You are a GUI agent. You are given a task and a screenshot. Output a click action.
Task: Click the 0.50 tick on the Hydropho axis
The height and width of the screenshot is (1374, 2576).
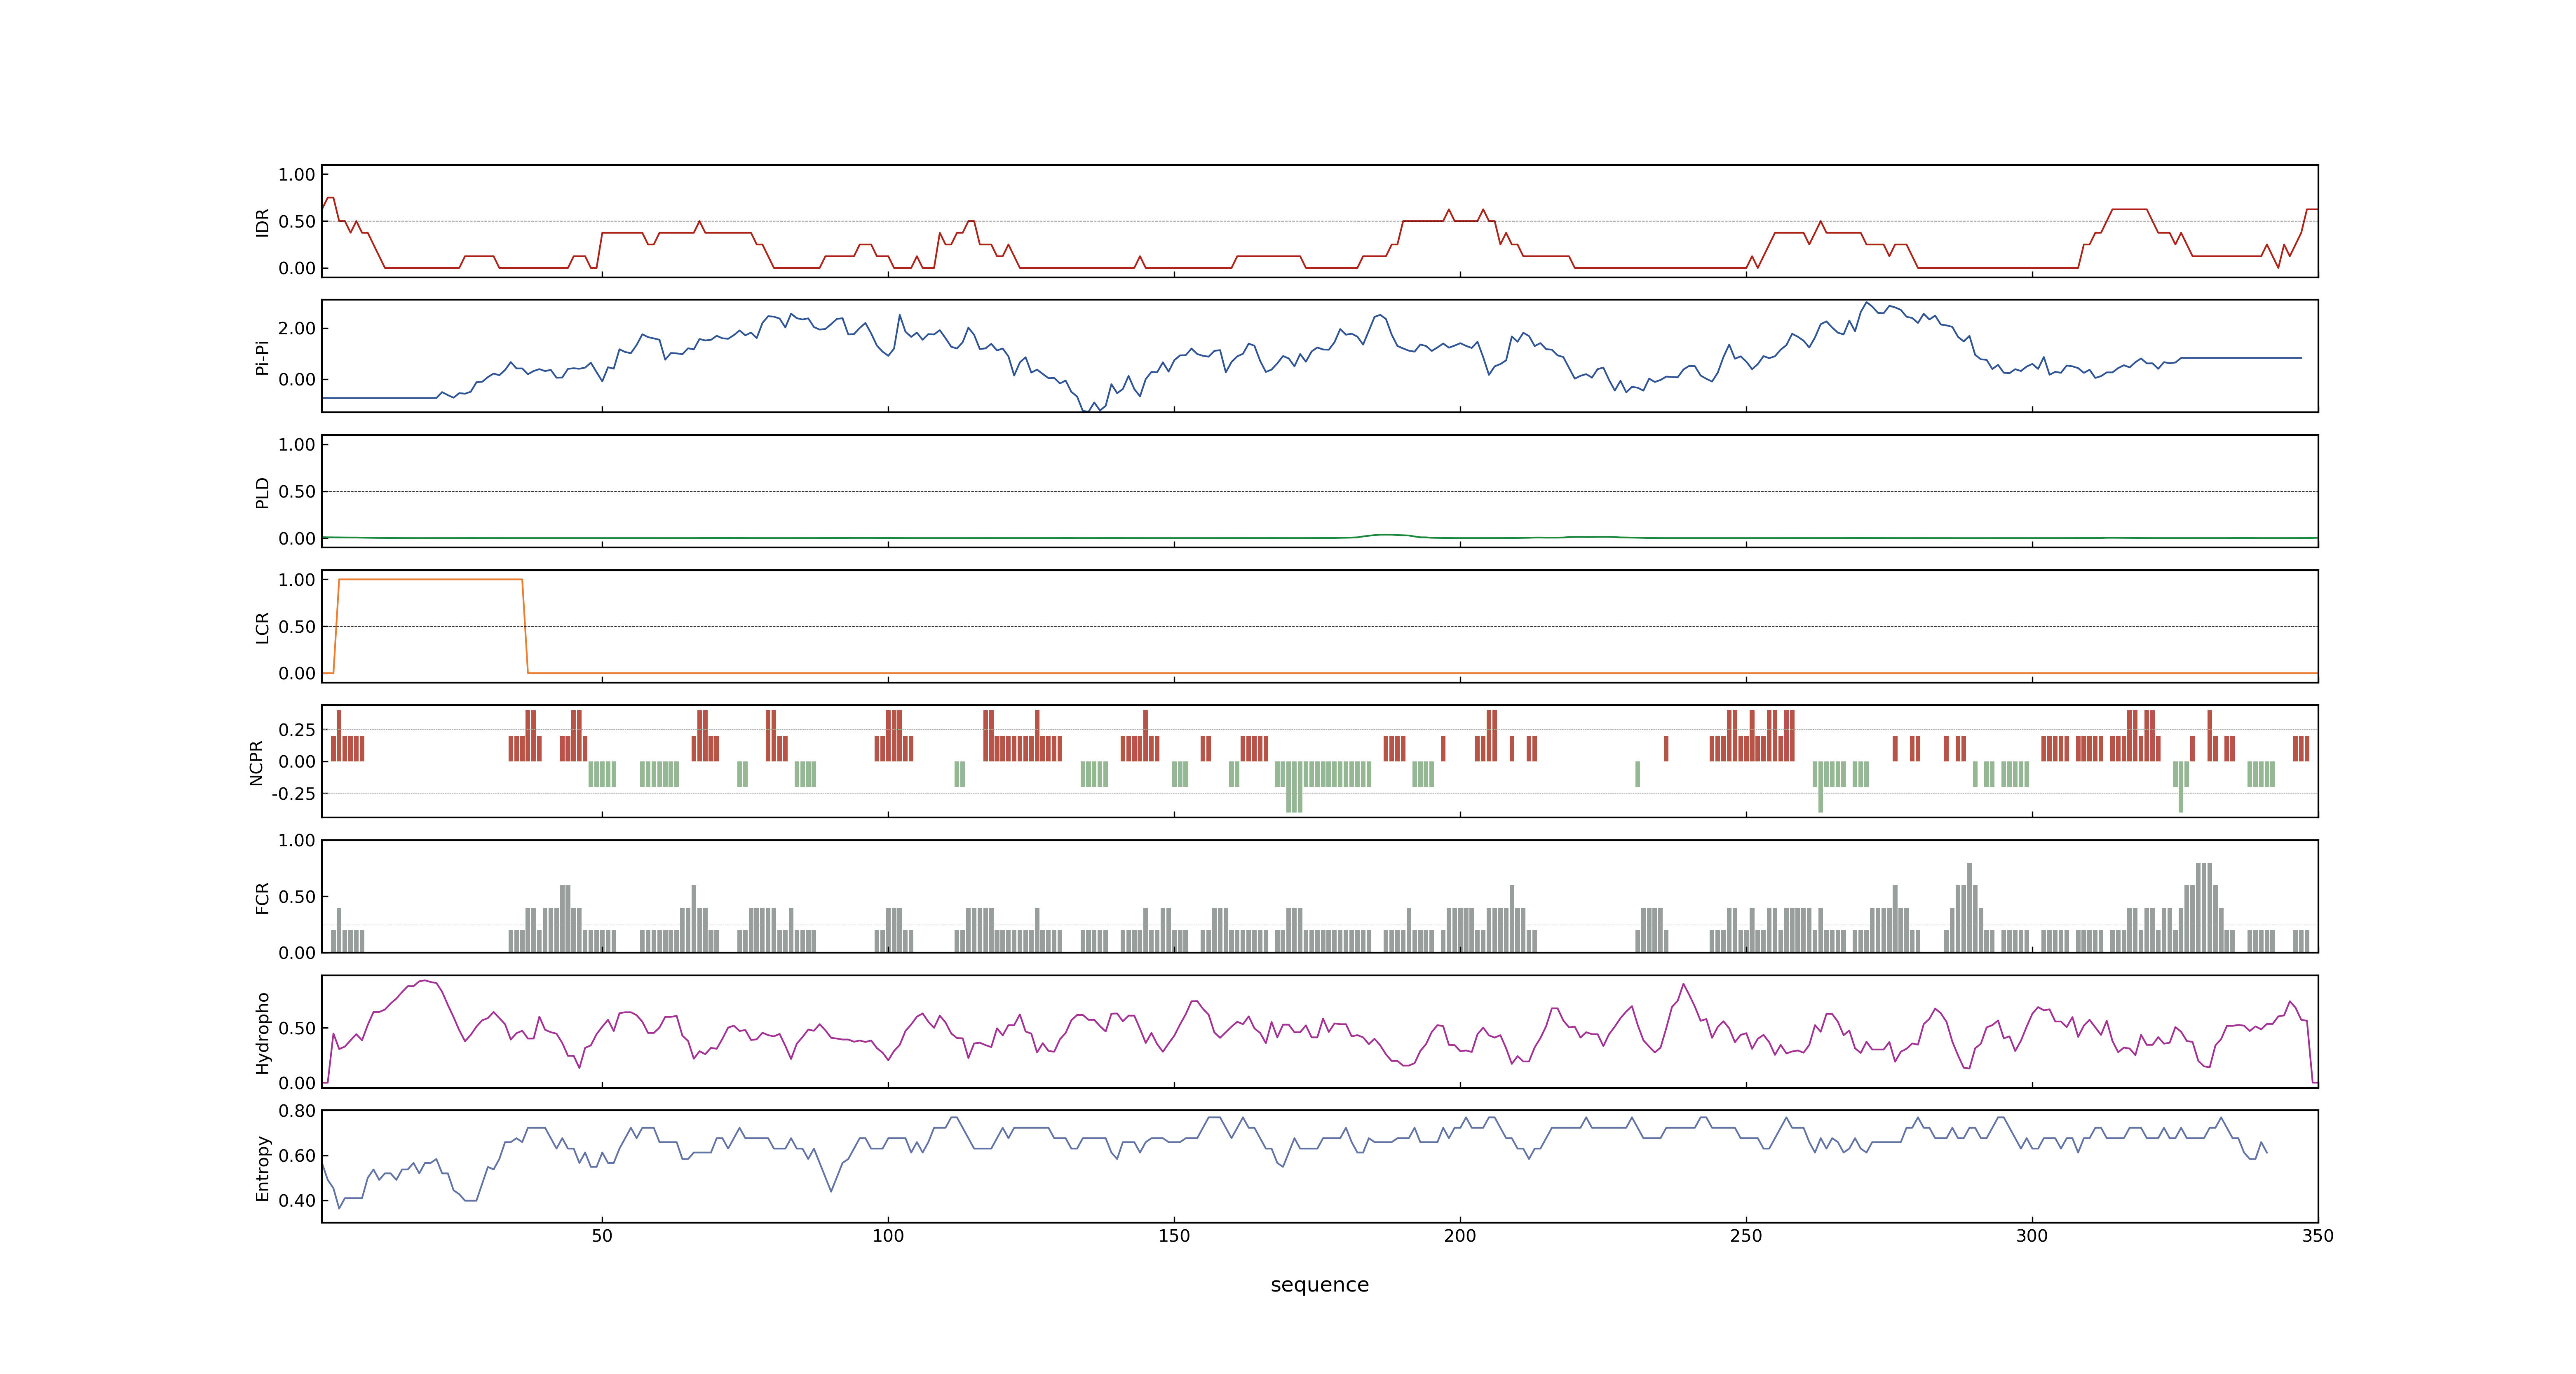(297, 1028)
